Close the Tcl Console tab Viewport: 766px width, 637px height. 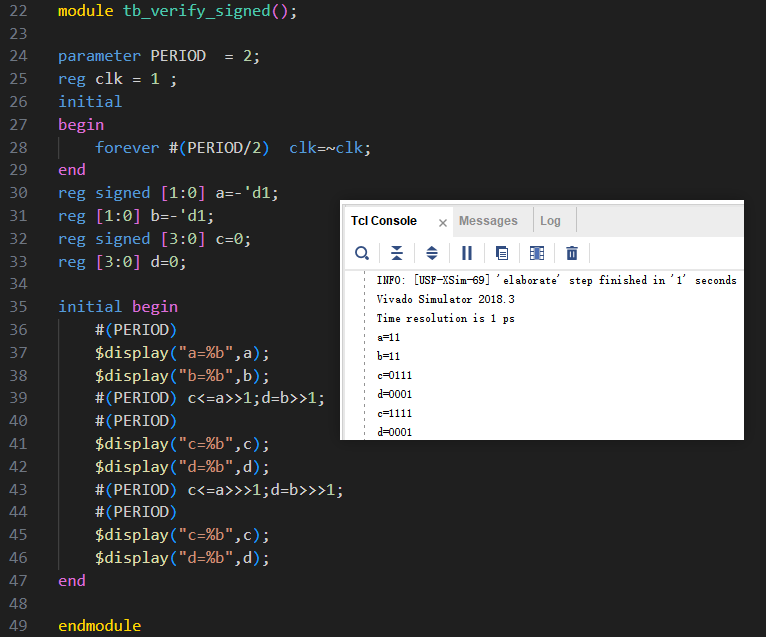click(442, 222)
